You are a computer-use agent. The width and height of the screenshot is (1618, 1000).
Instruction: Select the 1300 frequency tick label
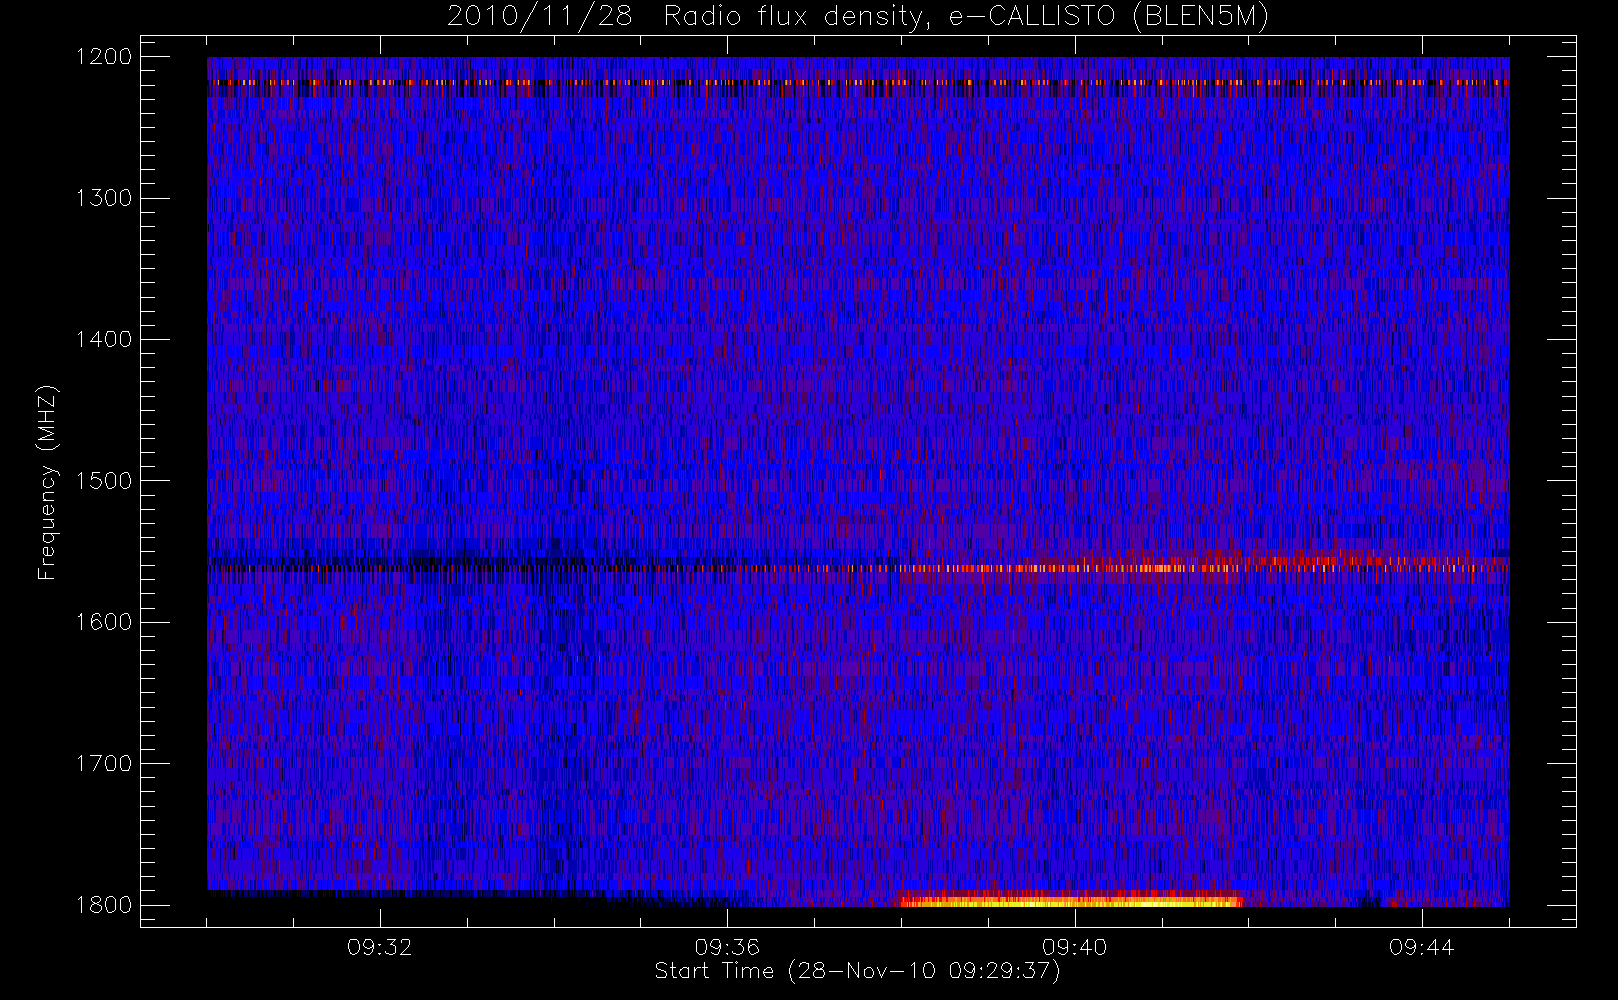104,198
